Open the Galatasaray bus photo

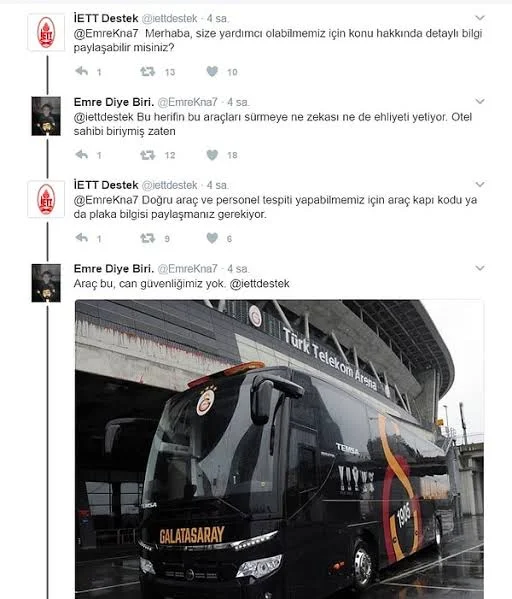point(279,449)
